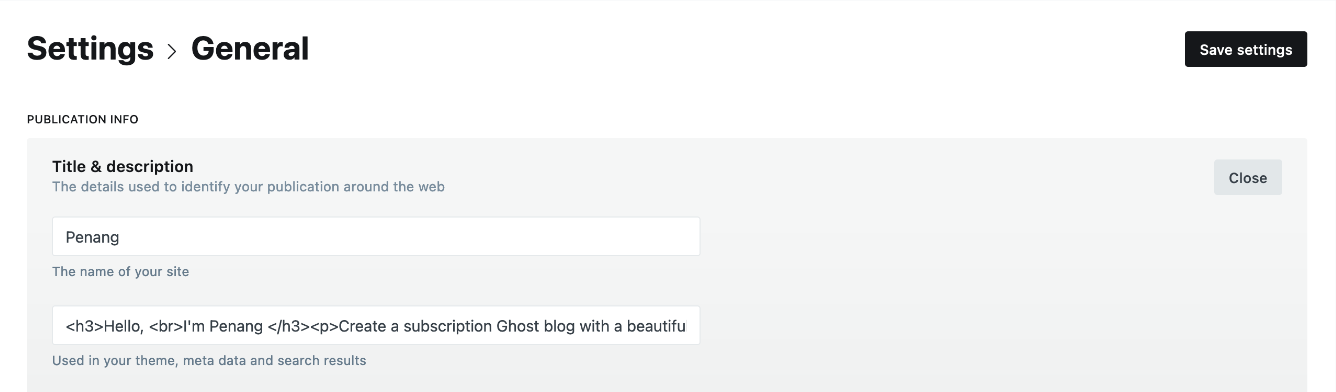The width and height of the screenshot is (1336, 392).
Task: Click the 'Used in your theme' helper text
Action: coord(209,360)
